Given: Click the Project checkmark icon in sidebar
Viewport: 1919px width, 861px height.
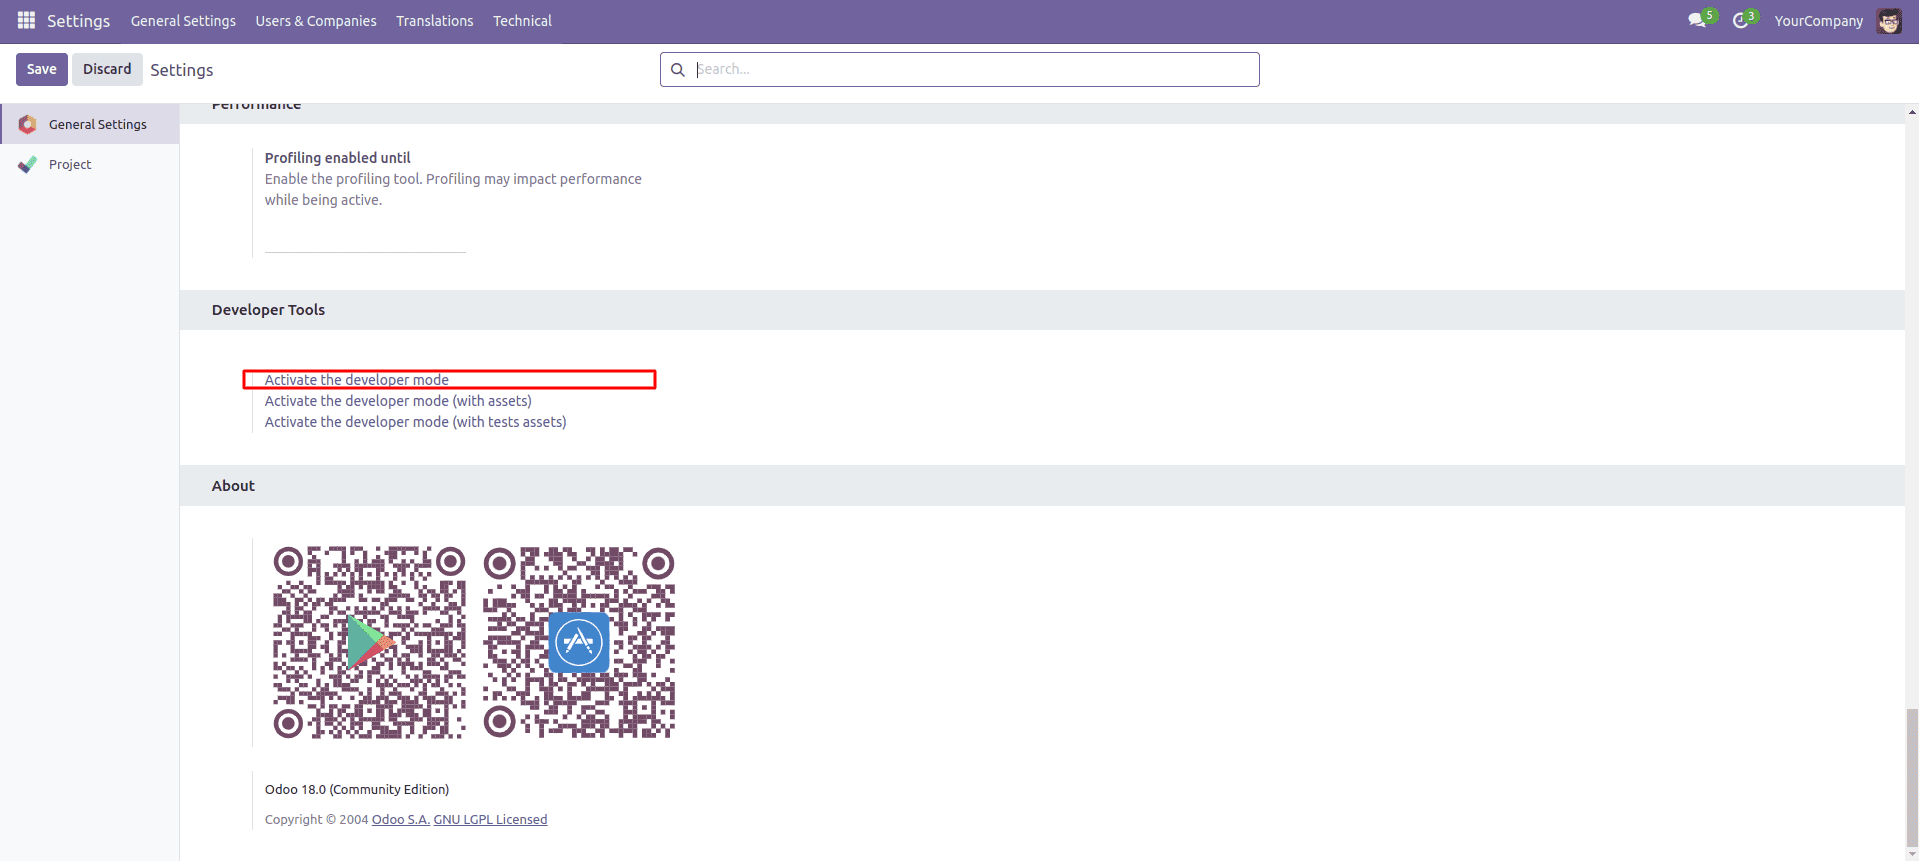Looking at the screenshot, I should 28,164.
